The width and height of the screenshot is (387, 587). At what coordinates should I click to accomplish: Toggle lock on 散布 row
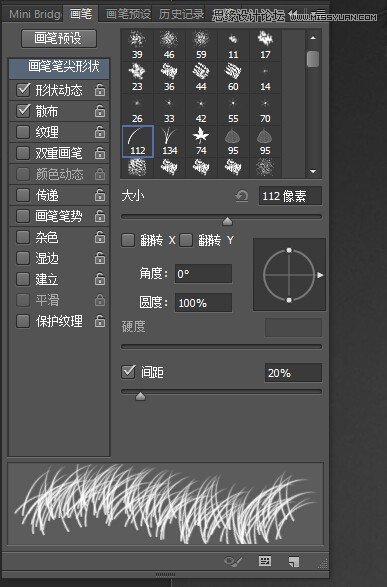[x=100, y=111]
